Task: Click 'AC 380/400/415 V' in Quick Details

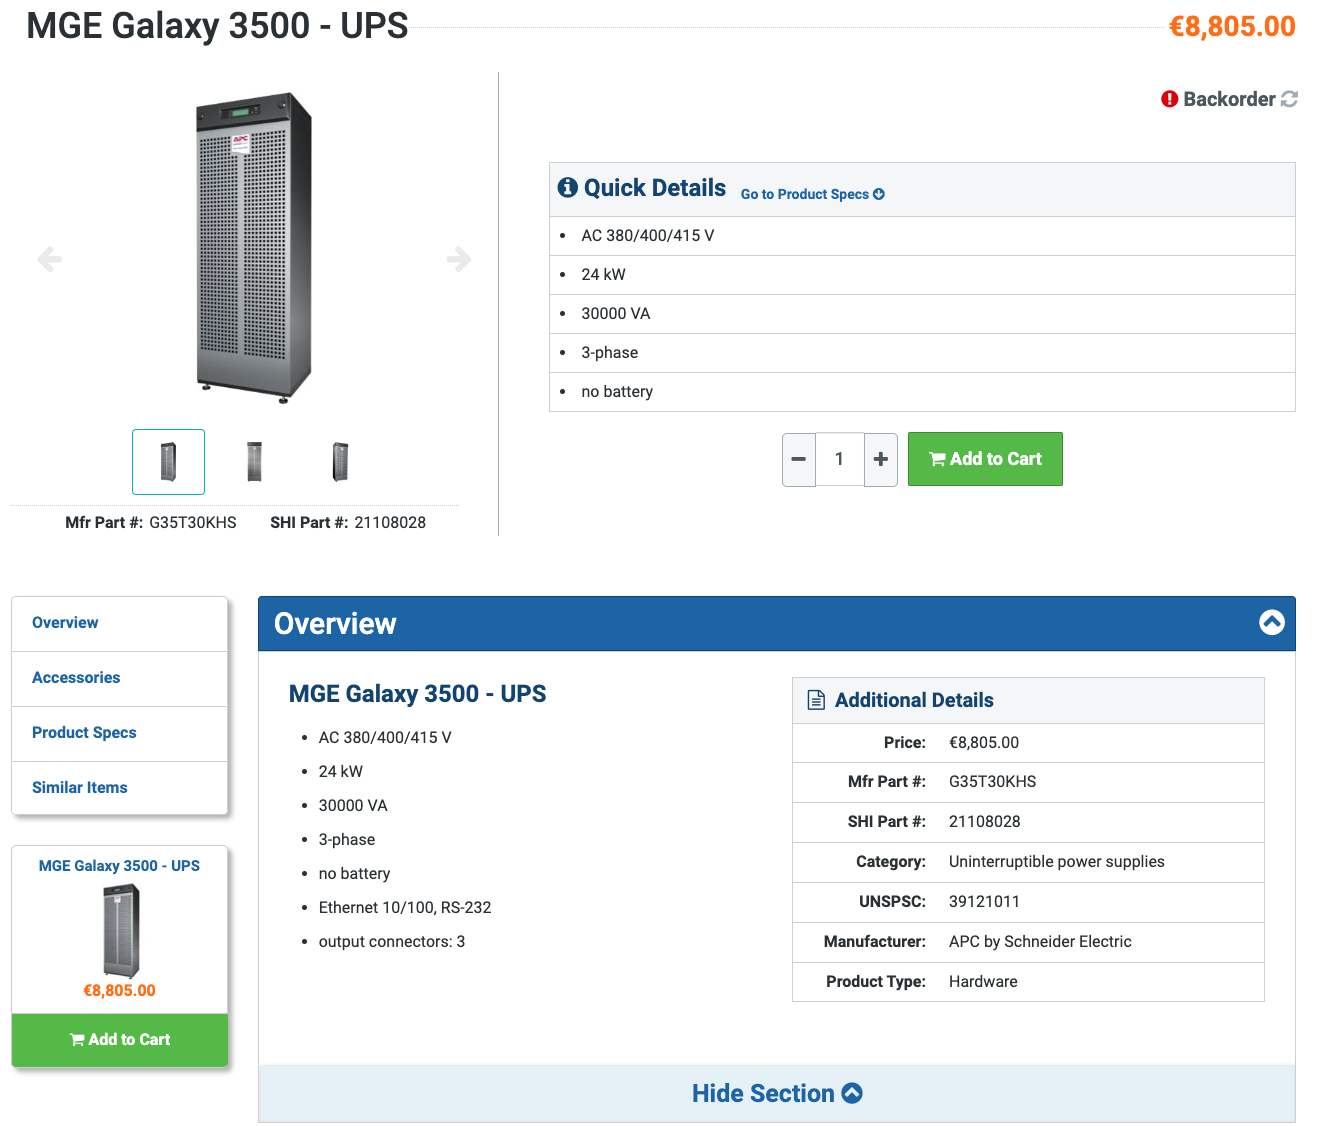Action: (648, 236)
